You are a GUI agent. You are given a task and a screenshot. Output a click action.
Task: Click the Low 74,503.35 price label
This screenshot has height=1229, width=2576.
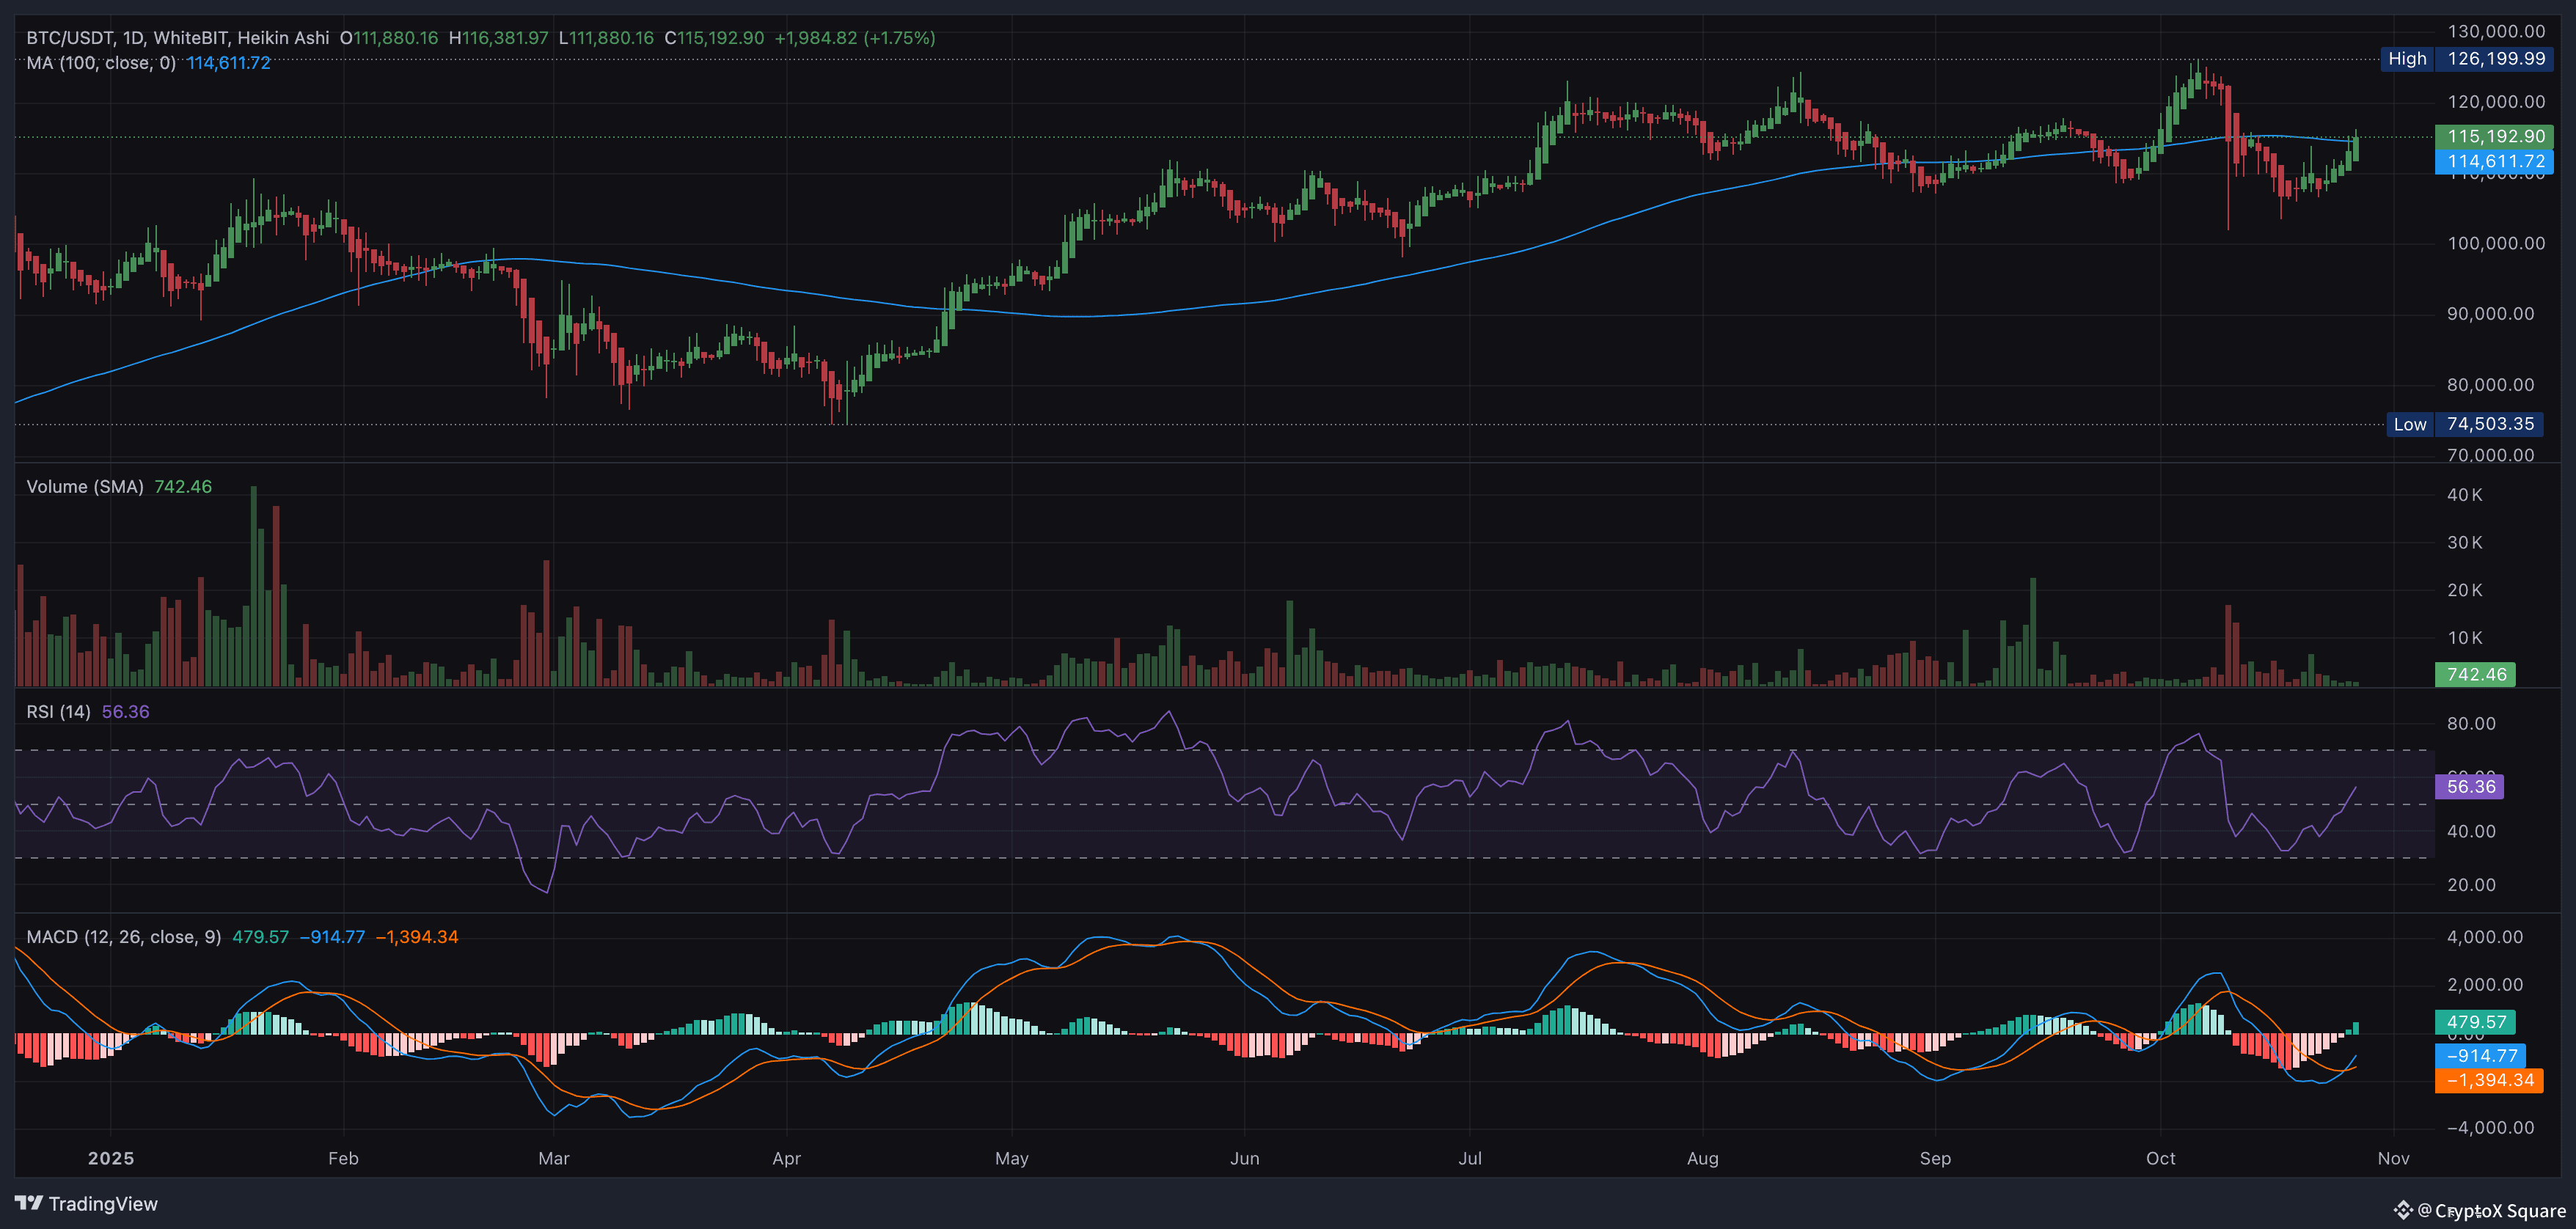pyautogui.click(x=2465, y=424)
